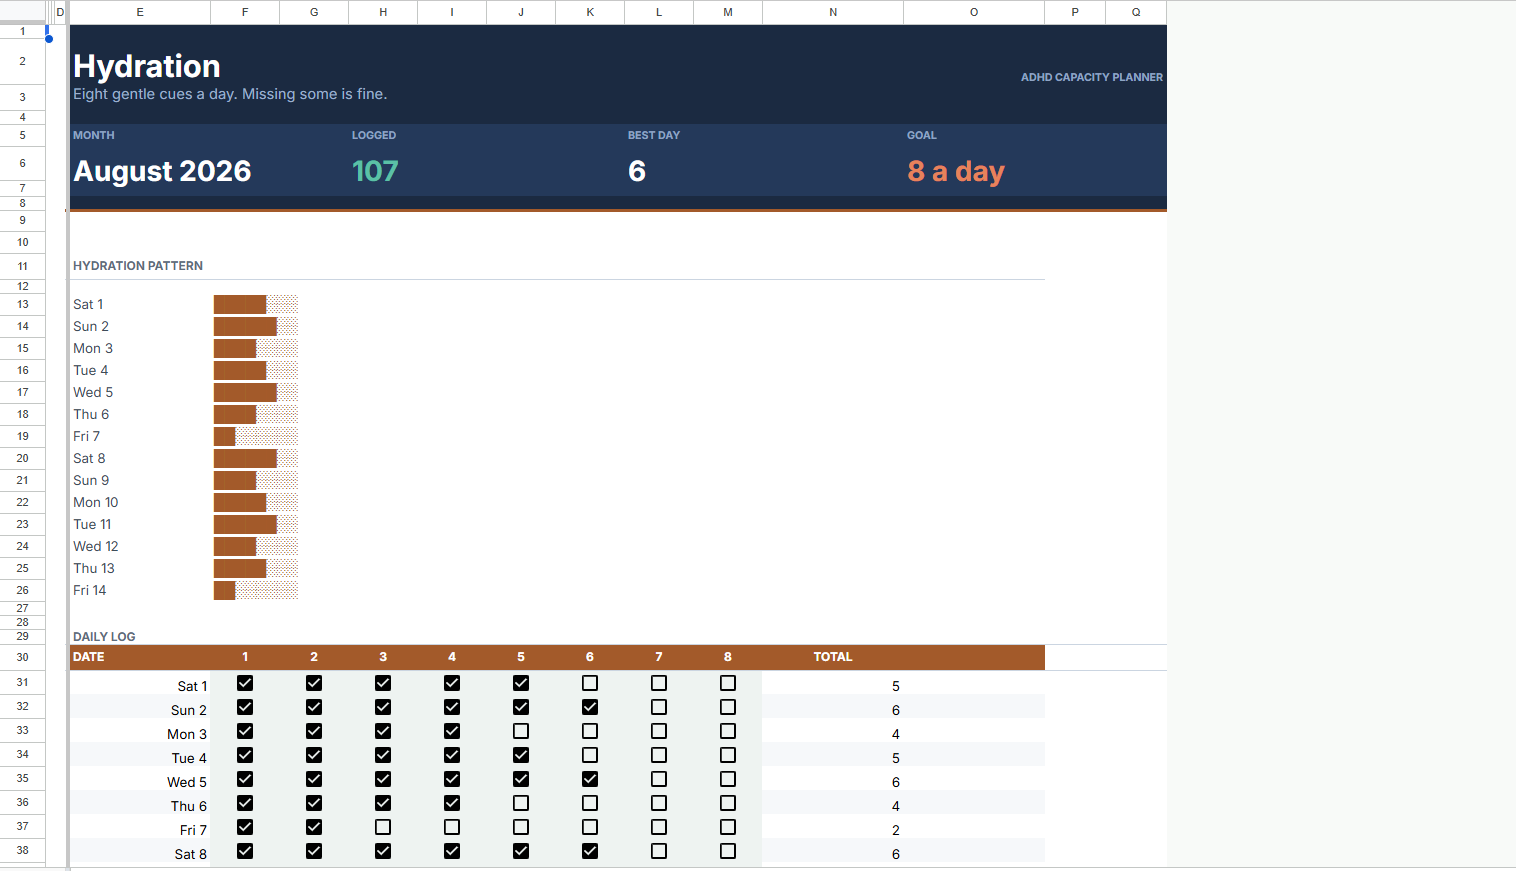The height and width of the screenshot is (871, 1516).
Task: Uncheck cue 3 for Mon 3
Action: (x=383, y=731)
